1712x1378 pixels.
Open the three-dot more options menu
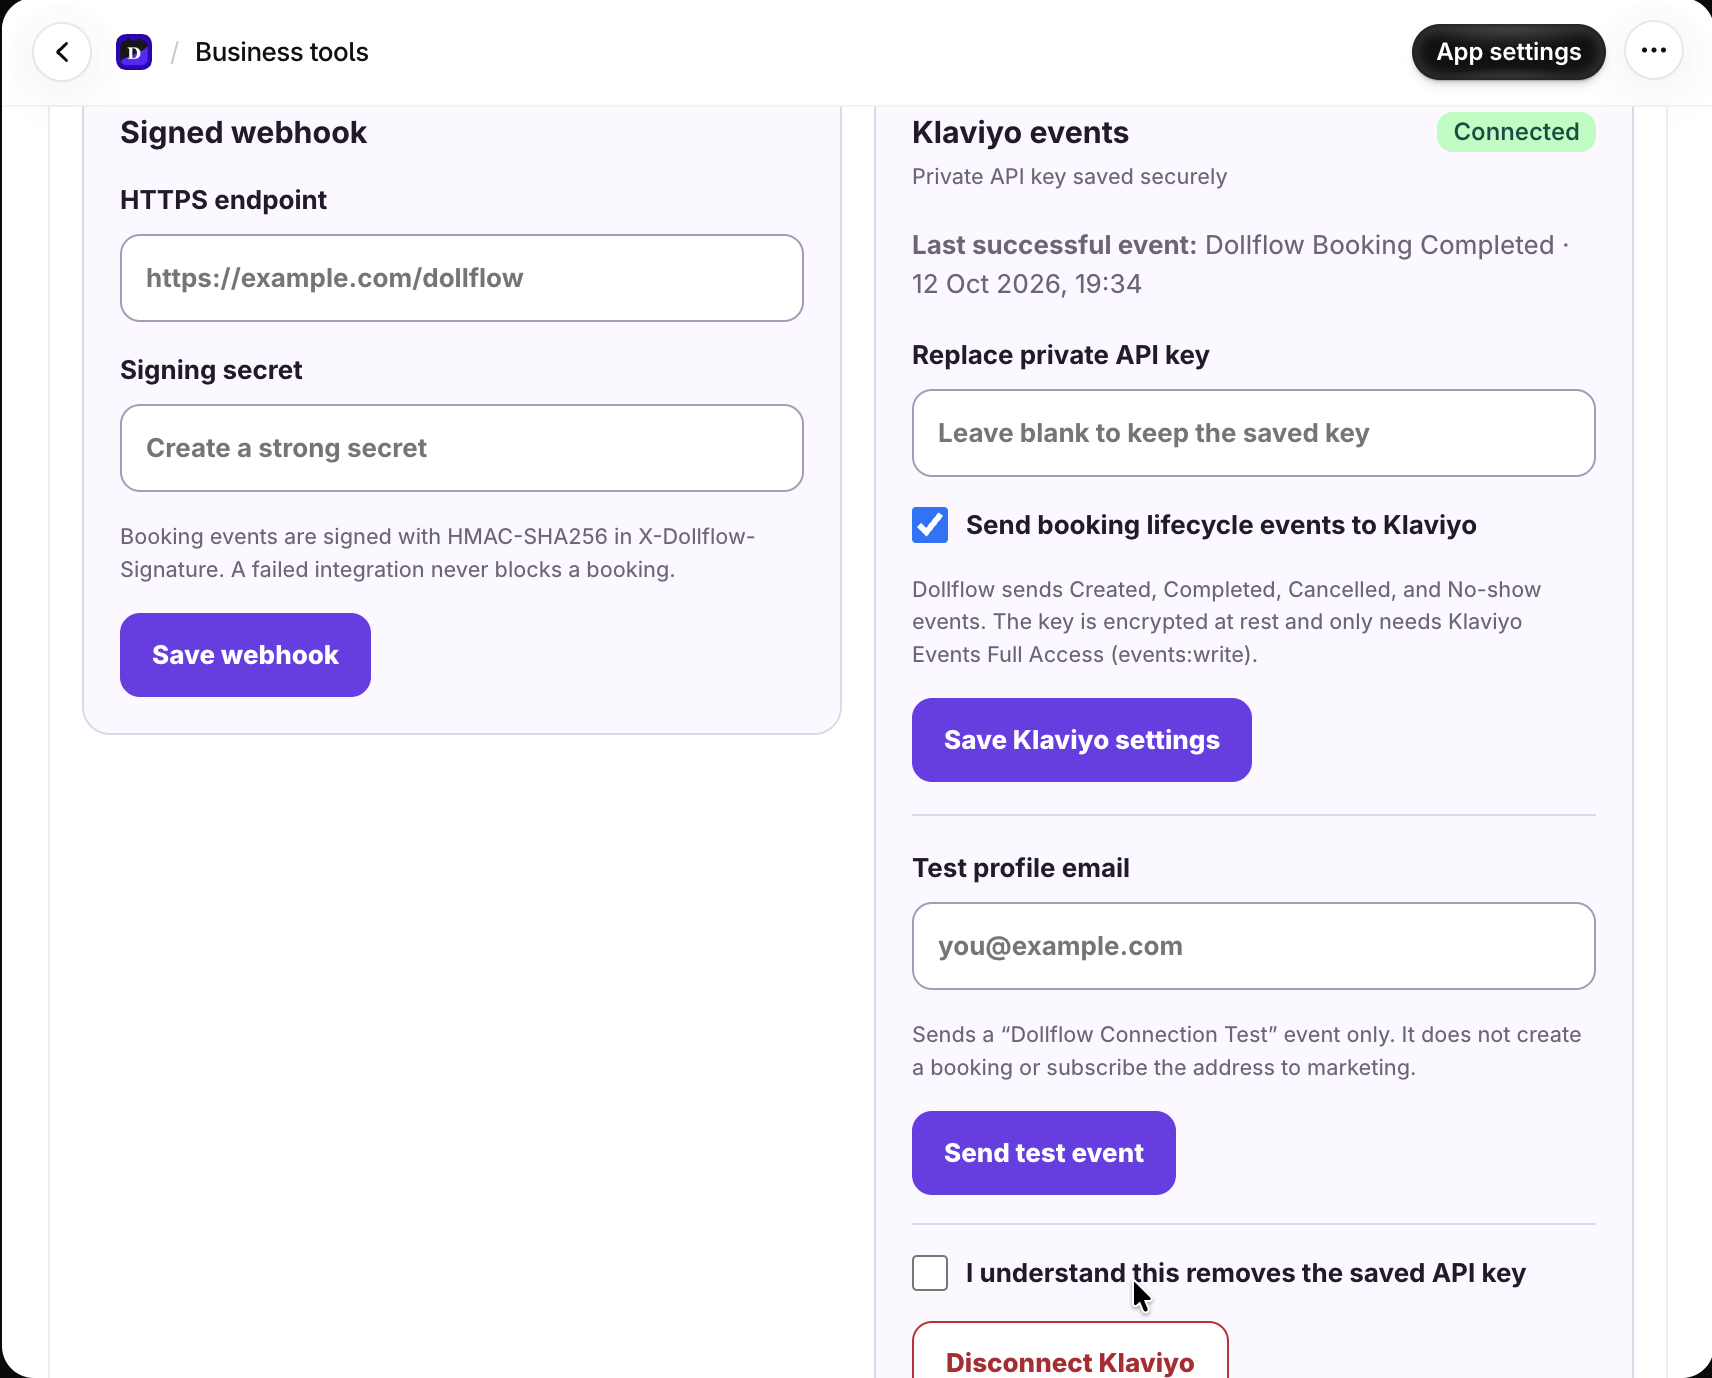pos(1654,50)
